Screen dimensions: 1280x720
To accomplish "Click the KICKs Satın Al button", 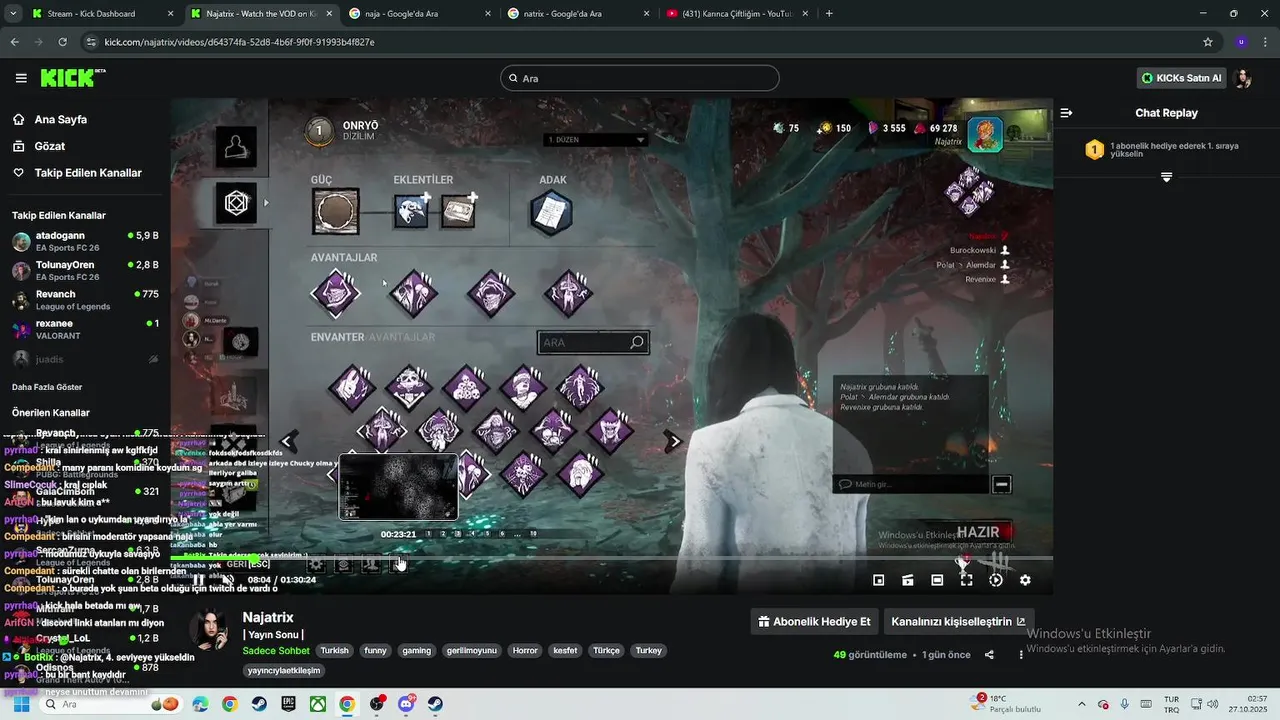I will 1182,78.
